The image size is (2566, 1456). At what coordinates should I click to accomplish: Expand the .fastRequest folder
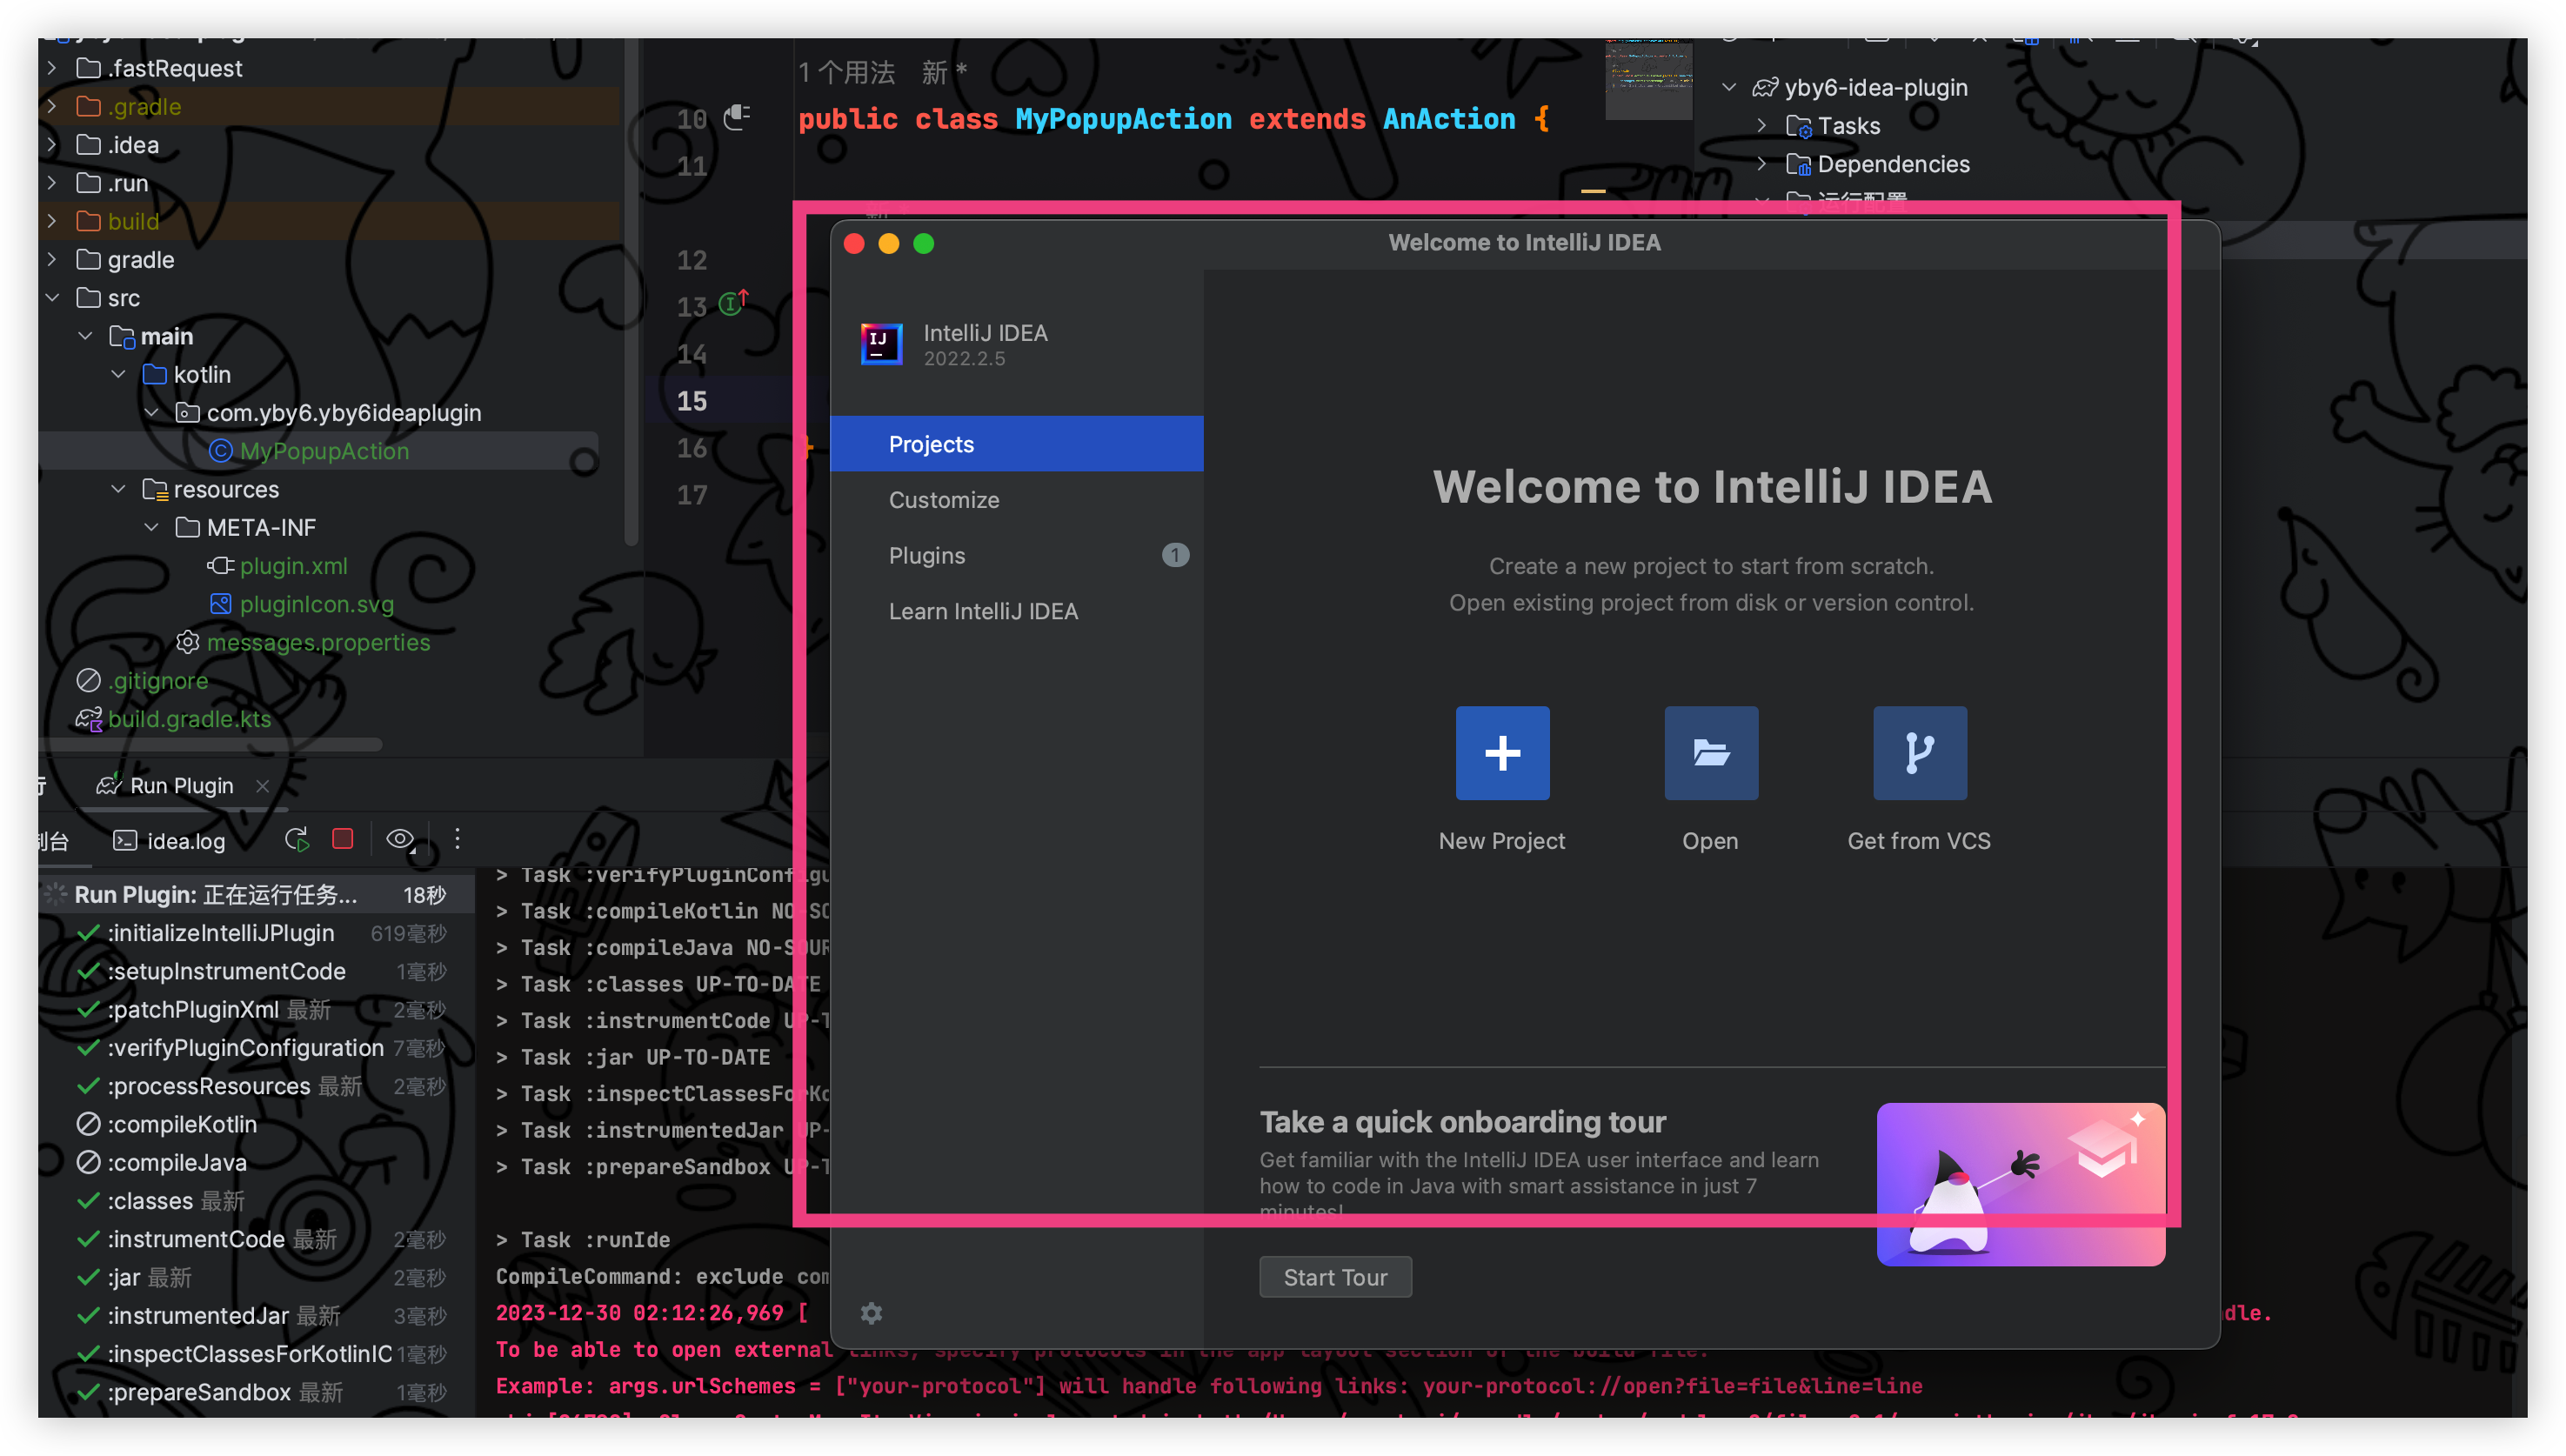[x=52, y=68]
